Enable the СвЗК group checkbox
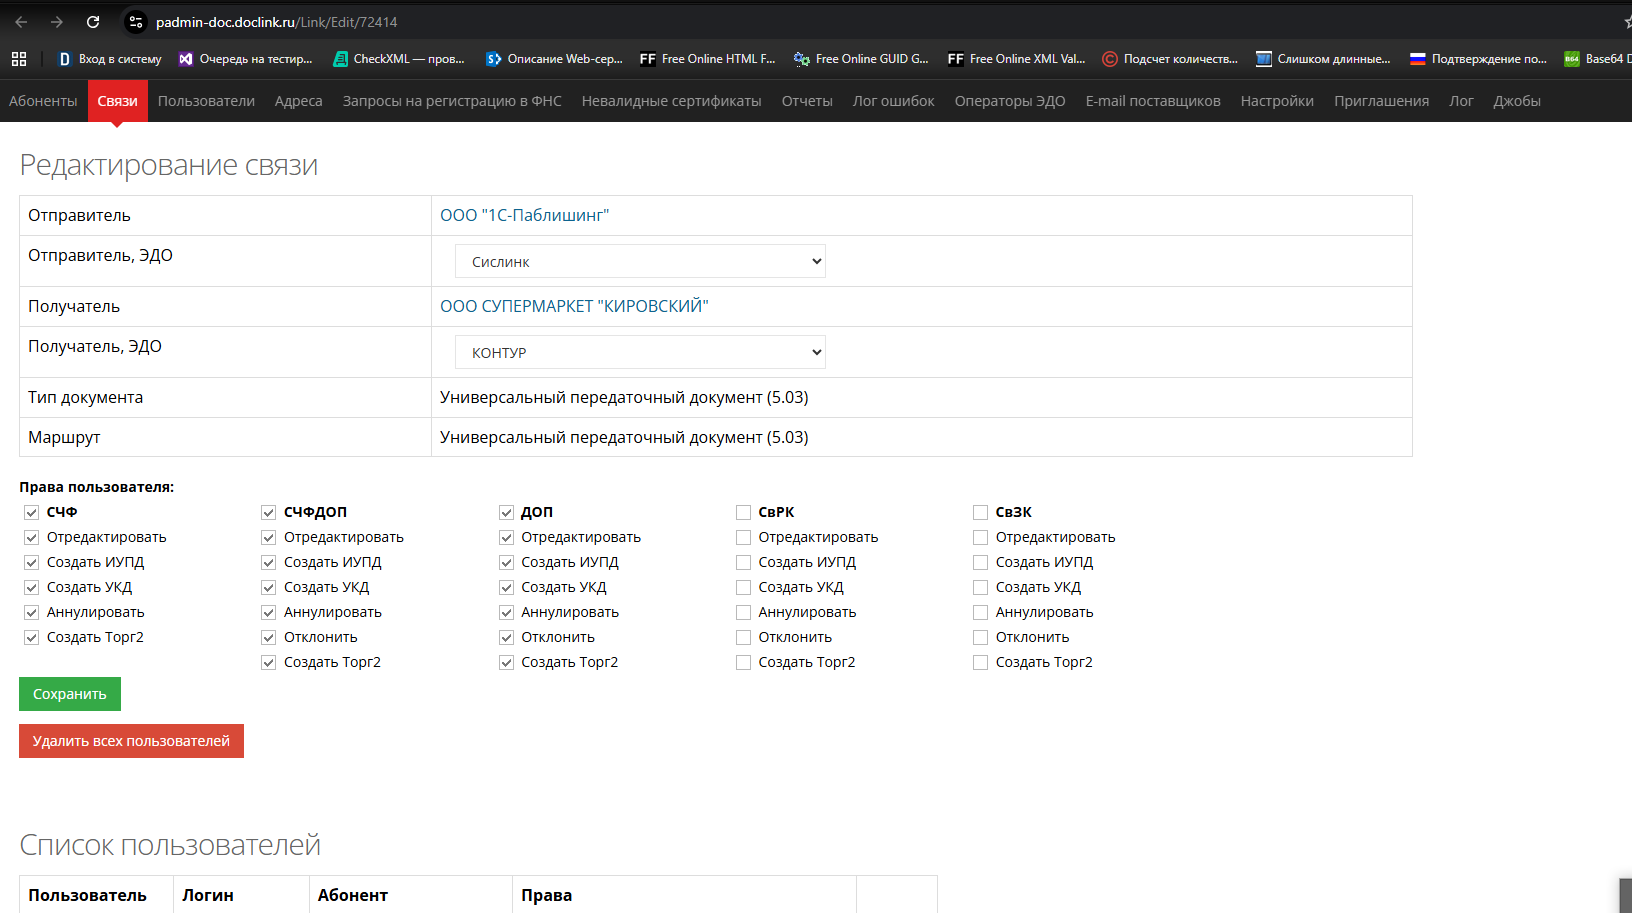Image resolution: width=1632 pixels, height=913 pixels. click(980, 513)
